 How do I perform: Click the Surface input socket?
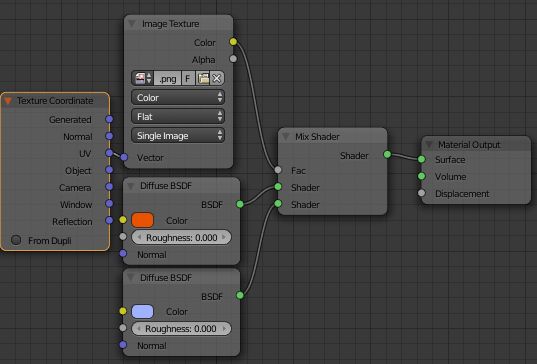point(422,159)
